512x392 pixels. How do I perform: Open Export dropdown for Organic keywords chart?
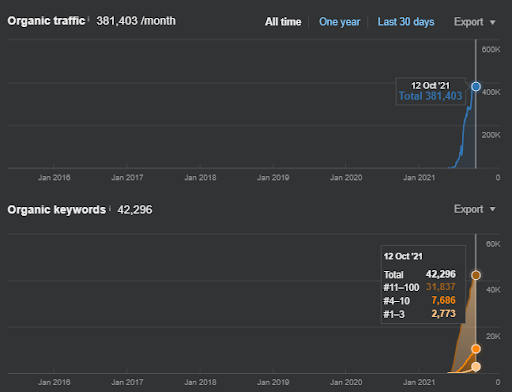(x=474, y=209)
